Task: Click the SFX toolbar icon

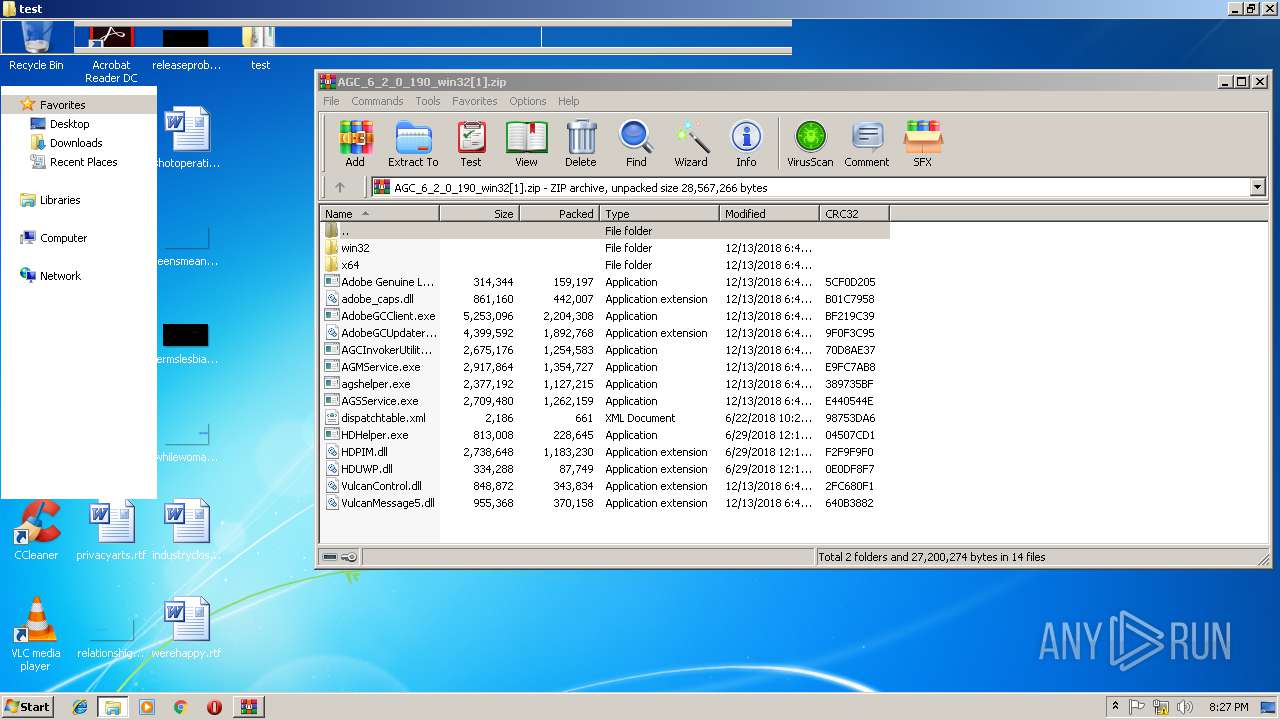Action: 922,143
